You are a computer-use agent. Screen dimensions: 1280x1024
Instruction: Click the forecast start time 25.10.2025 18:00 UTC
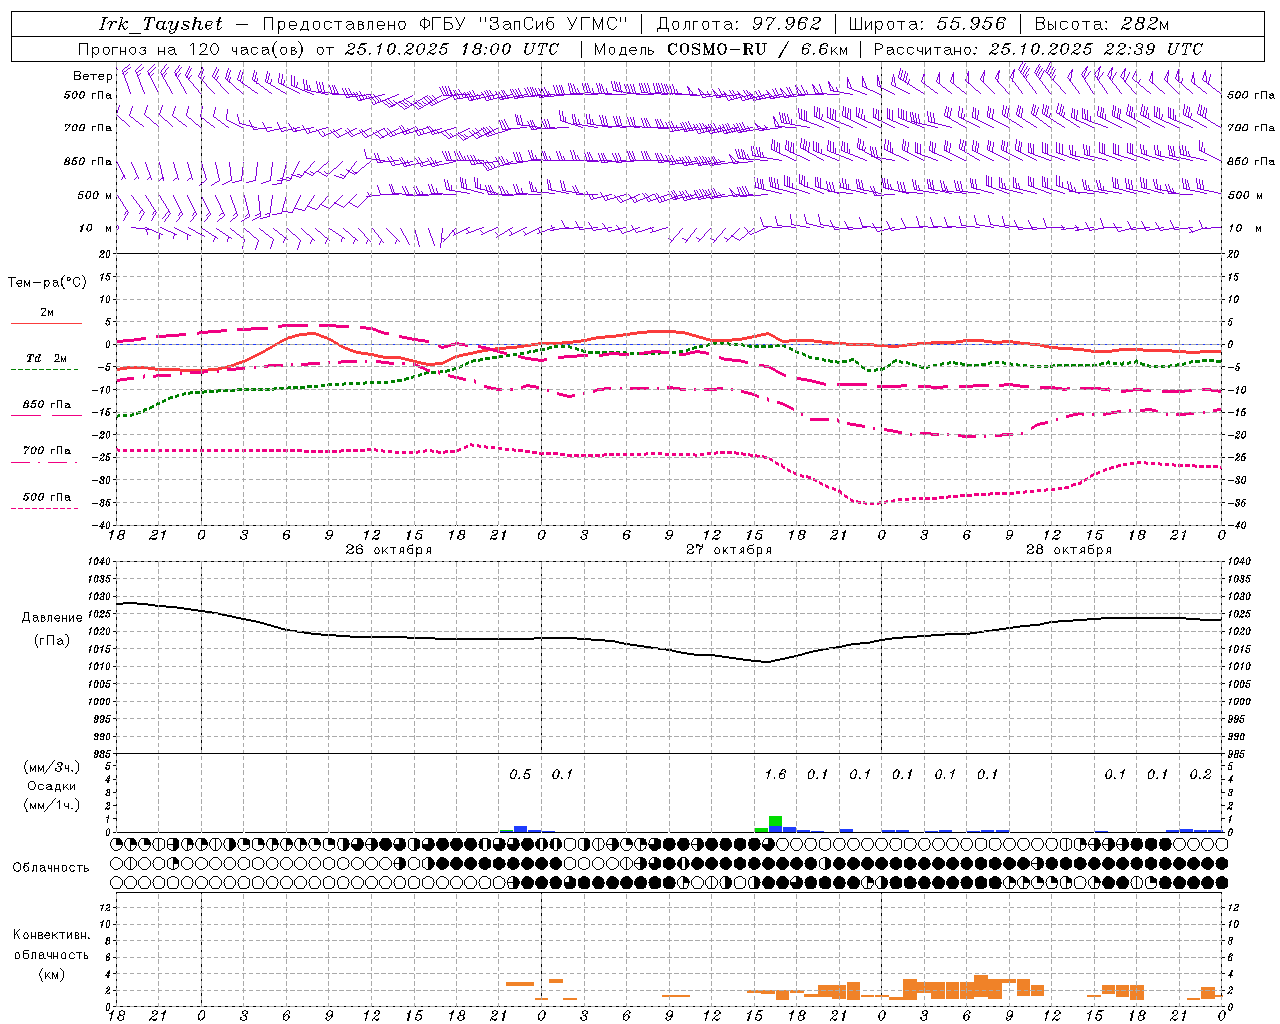pos(452,49)
